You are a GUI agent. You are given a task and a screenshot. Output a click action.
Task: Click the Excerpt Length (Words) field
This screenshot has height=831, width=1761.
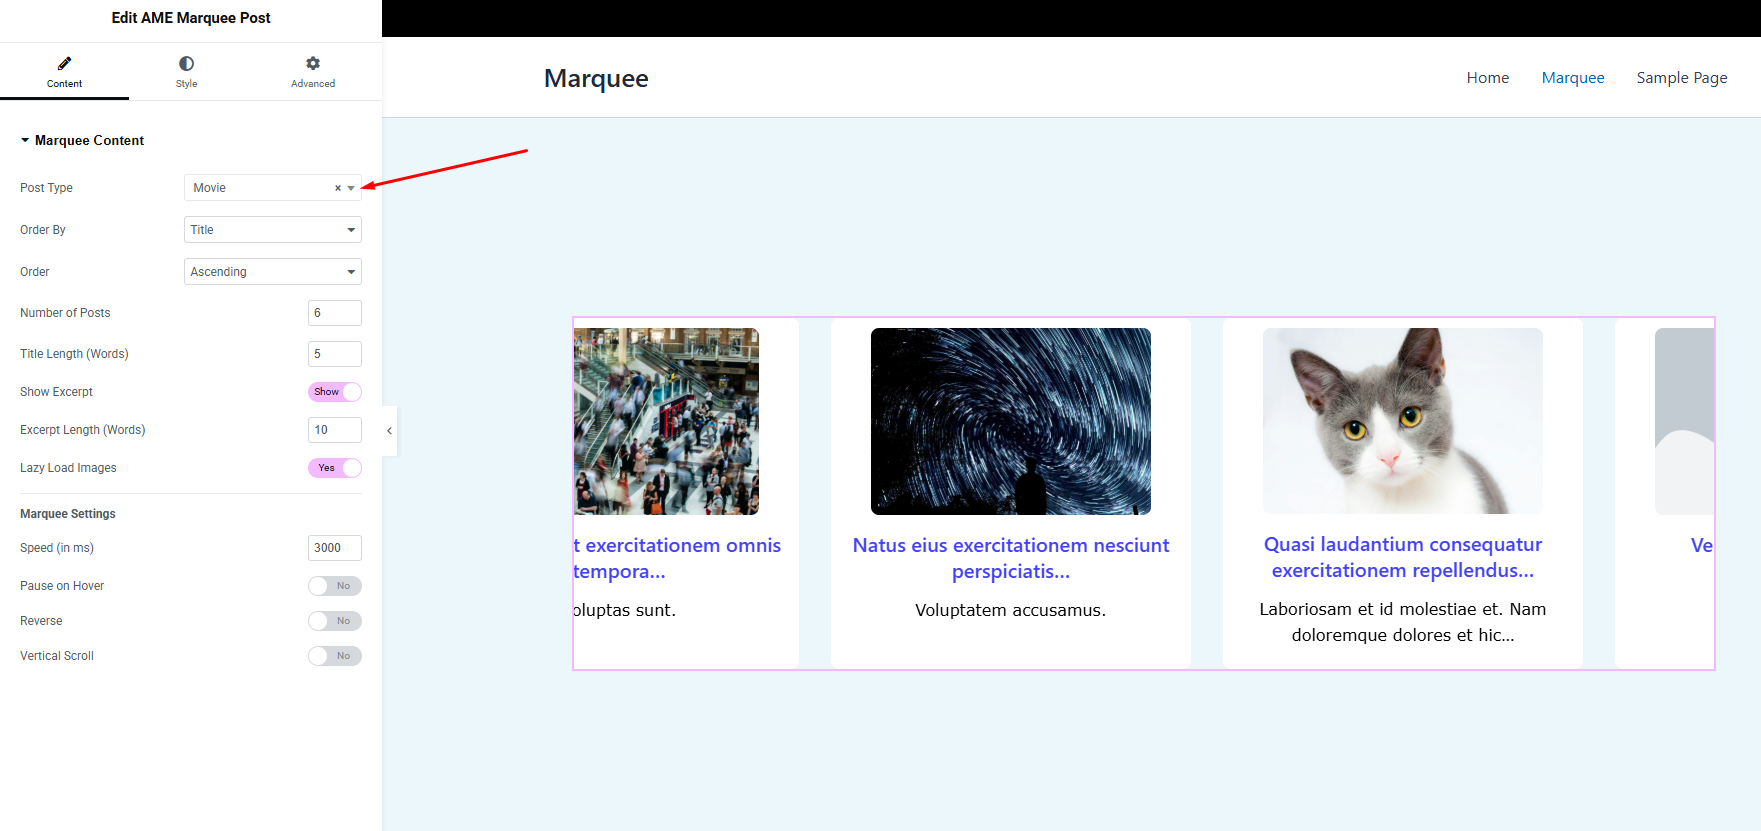point(335,430)
